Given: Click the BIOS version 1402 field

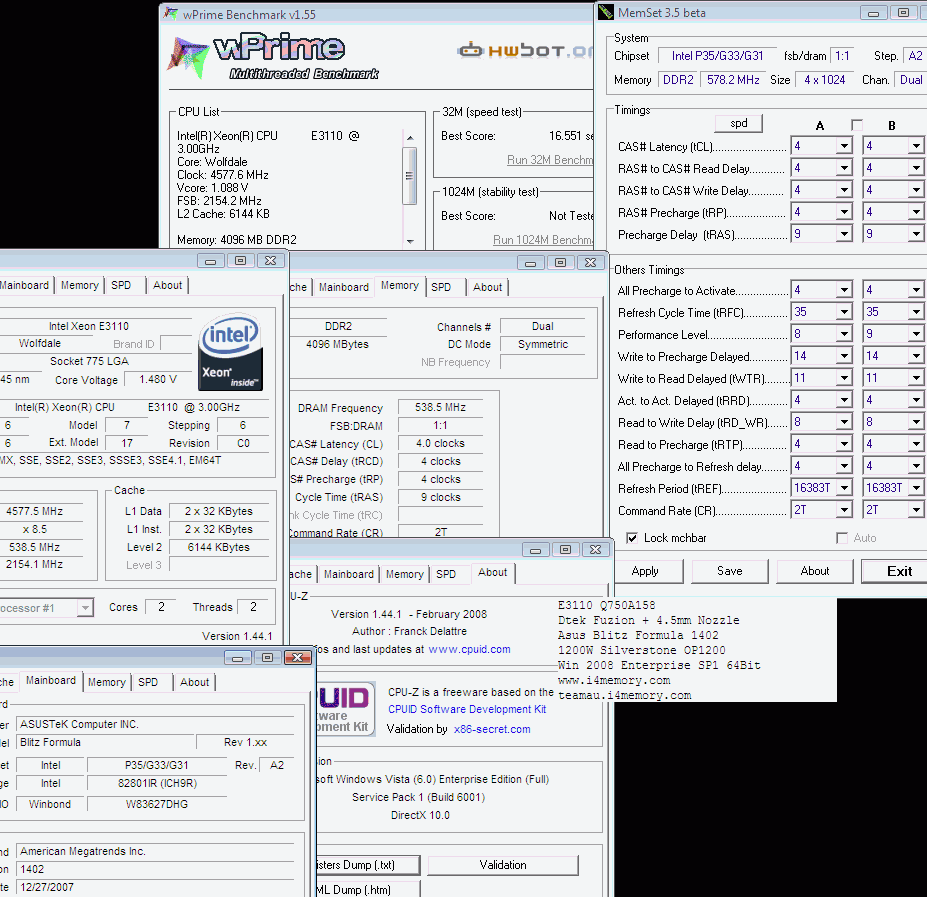Looking at the screenshot, I should 155,869.
